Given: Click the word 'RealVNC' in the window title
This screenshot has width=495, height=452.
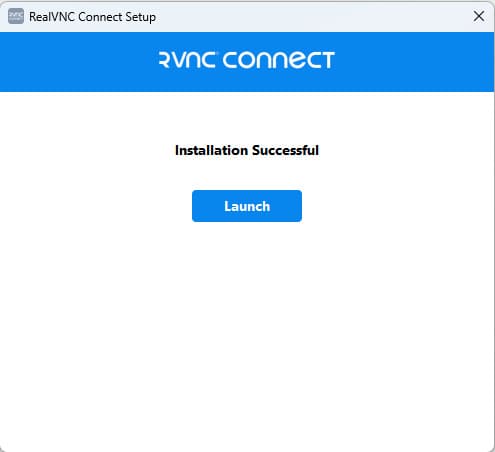Looking at the screenshot, I should pyautogui.click(x=52, y=17).
